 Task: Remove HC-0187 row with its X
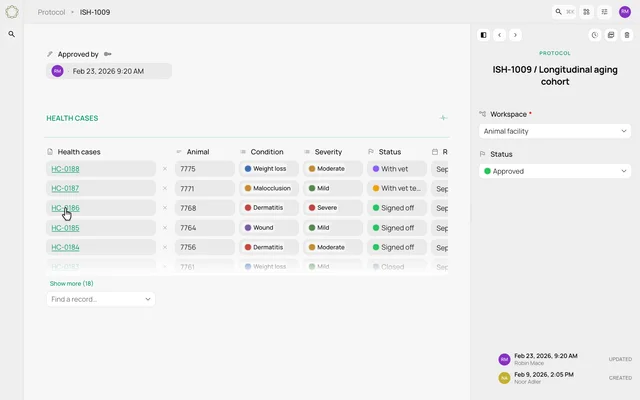(x=165, y=188)
